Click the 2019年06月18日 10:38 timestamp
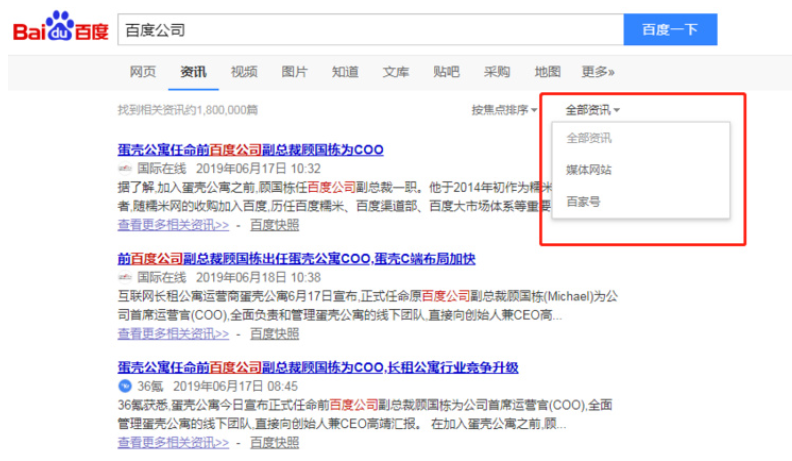 (258, 277)
